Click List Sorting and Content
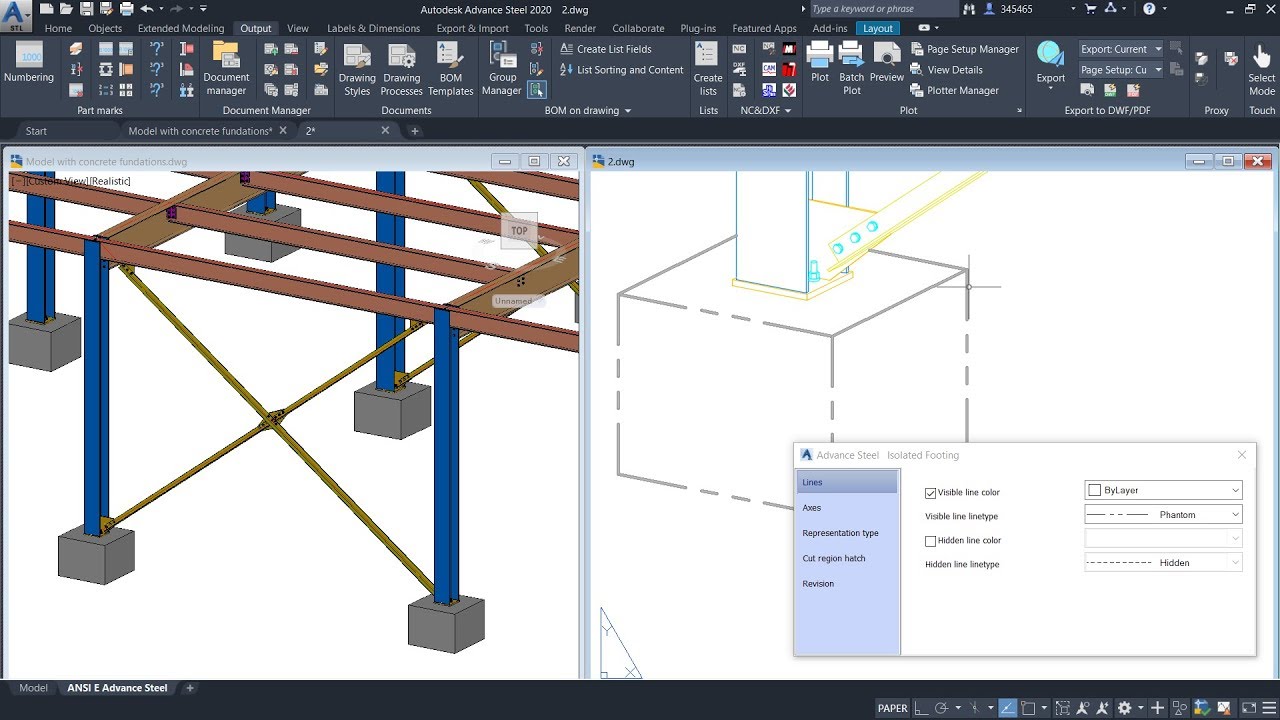The height and width of the screenshot is (720, 1280). pyautogui.click(x=622, y=70)
